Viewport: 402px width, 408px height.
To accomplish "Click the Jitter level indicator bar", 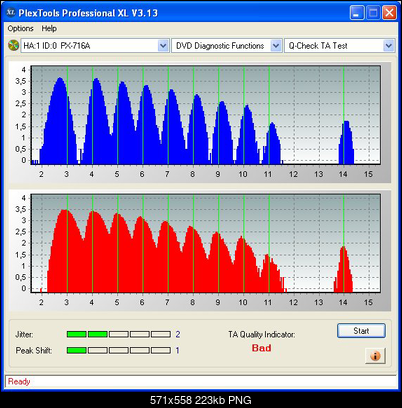I will 119,334.
